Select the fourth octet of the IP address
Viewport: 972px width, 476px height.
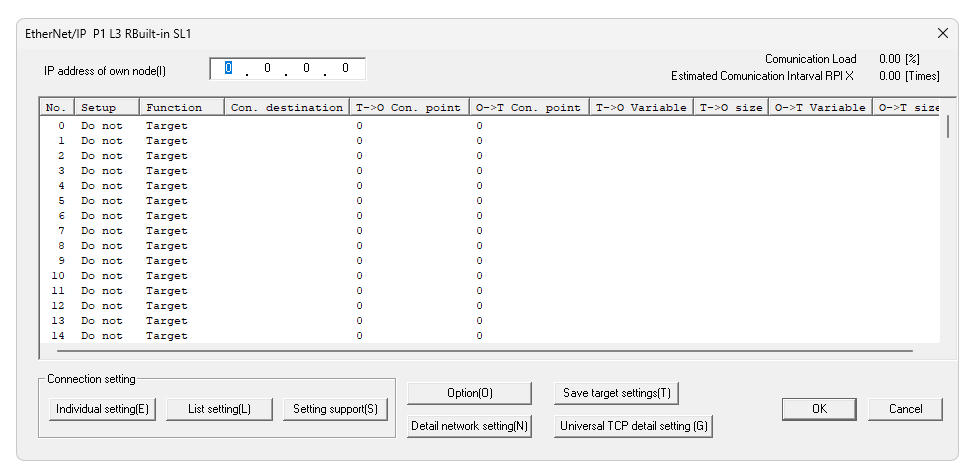tap(345, 68)
